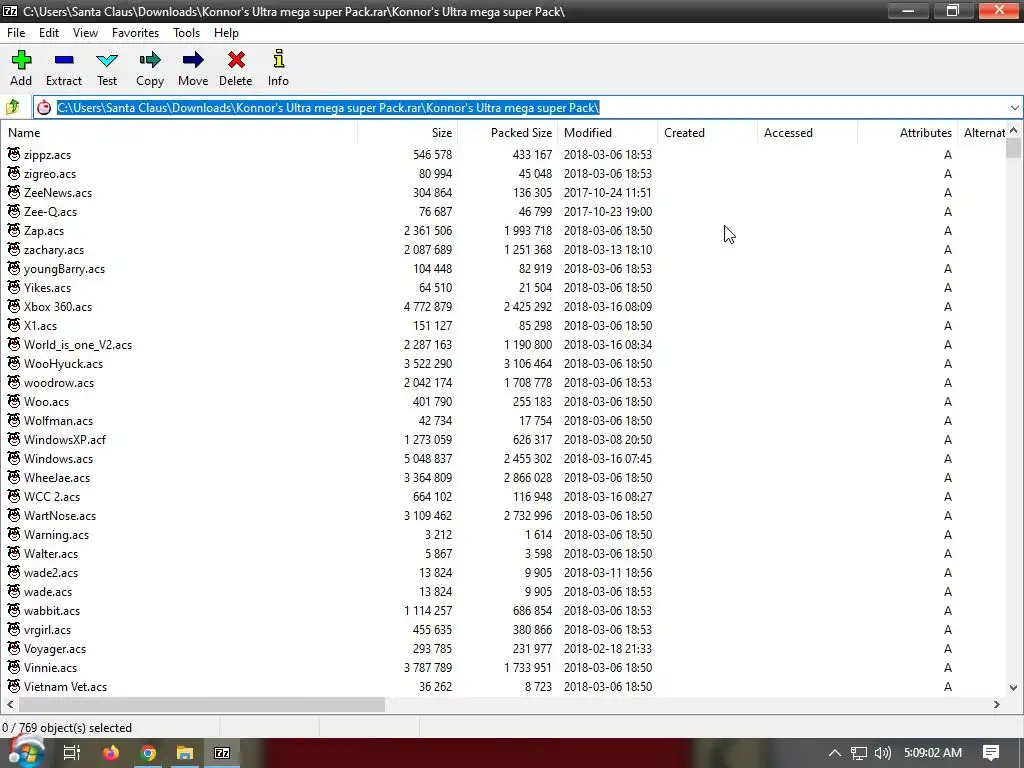The width and height of the screenshot is (1024, 768).
Task: Select the wabbit.acs file name
Action: click(52, 611)
